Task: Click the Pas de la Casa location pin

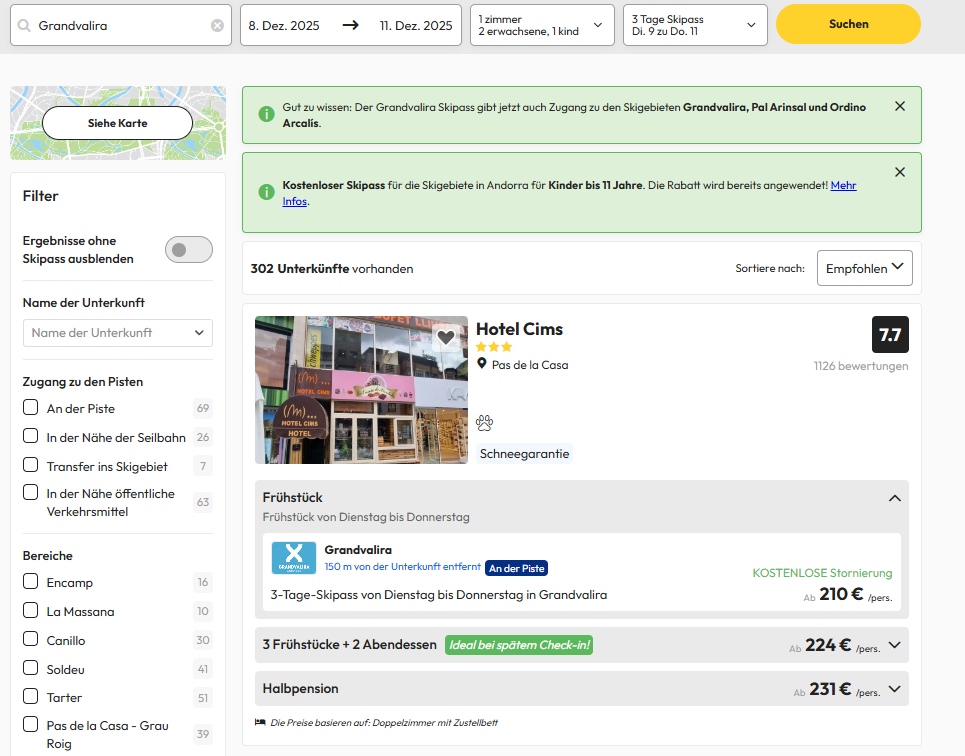Action: tap(482, 364)
